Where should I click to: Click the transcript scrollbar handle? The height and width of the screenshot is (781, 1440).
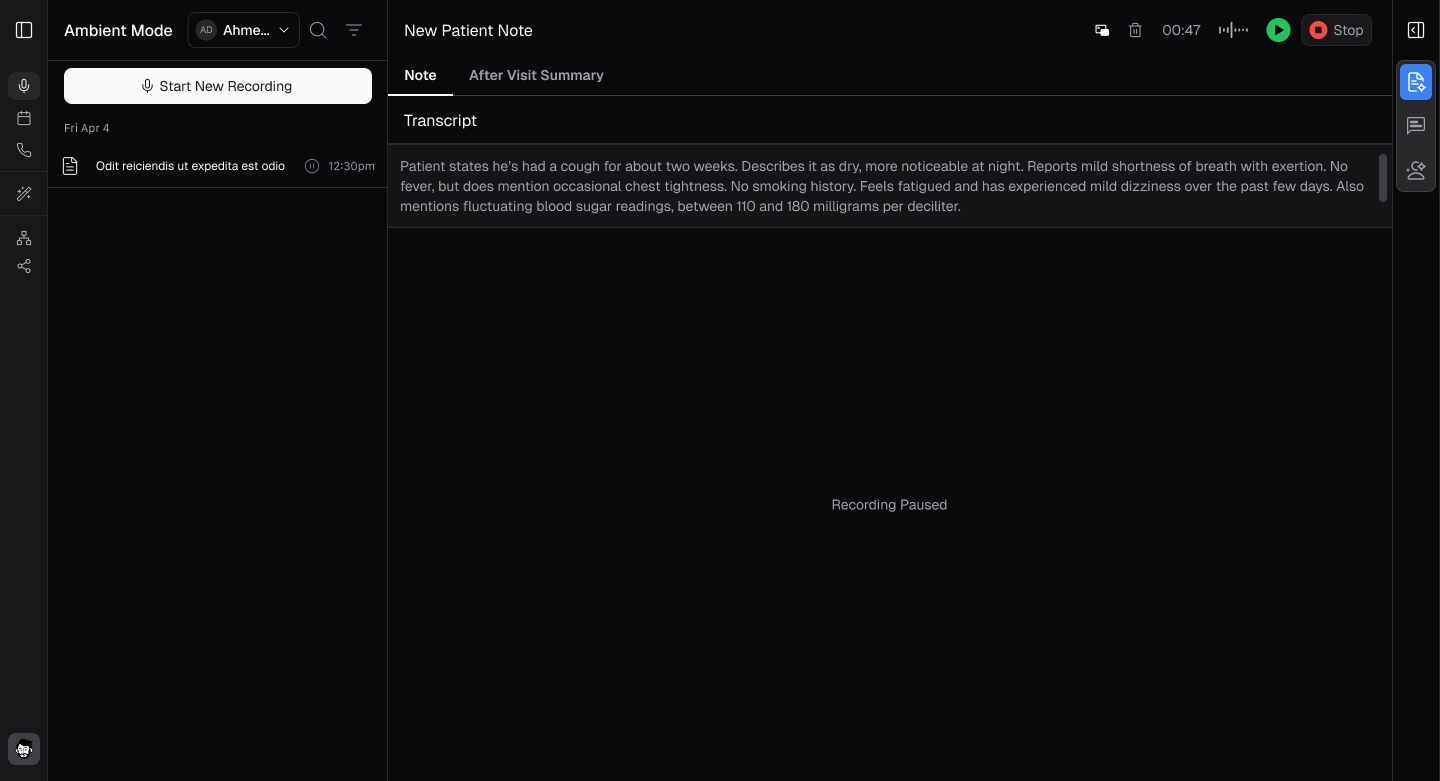pyautogui.click(x=1383, y=178)
